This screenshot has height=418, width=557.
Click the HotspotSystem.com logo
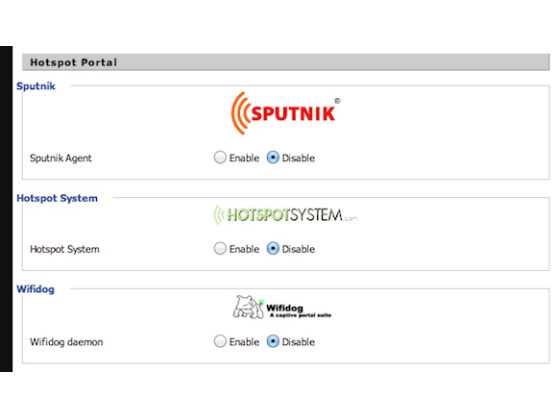click(x=285, y=215)
